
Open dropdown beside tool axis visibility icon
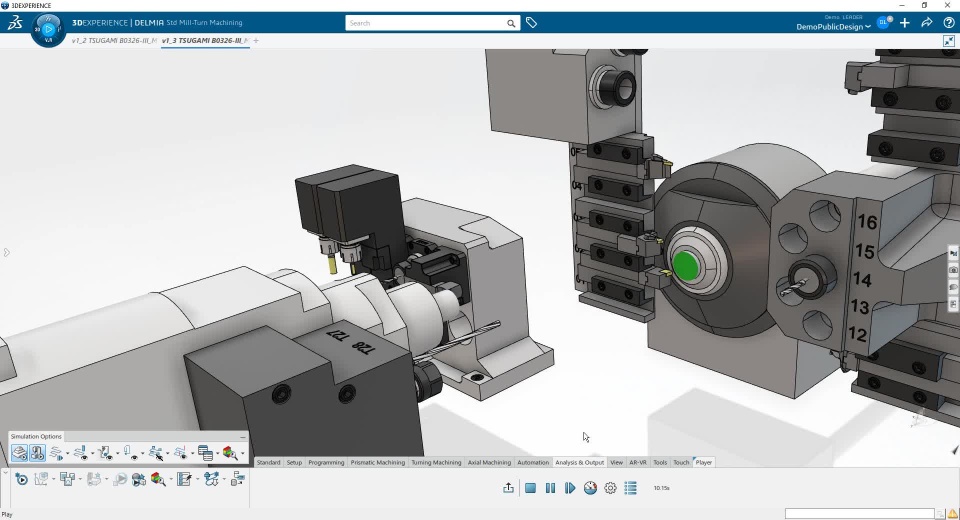(118, 453)
